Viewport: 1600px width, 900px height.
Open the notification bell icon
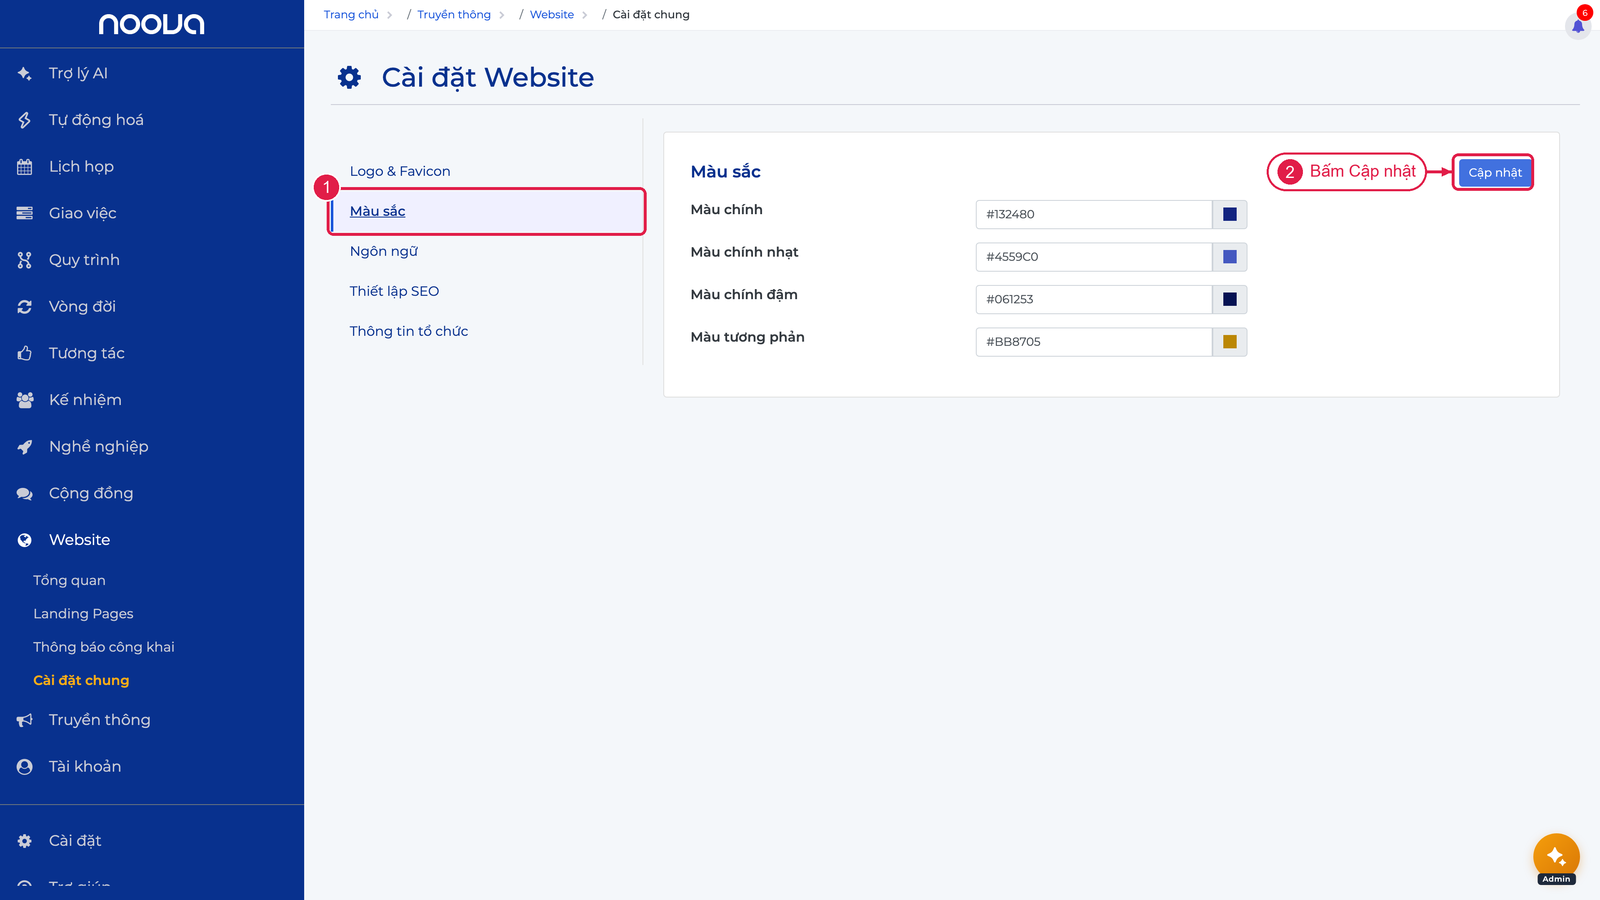tap(1578, 26)
